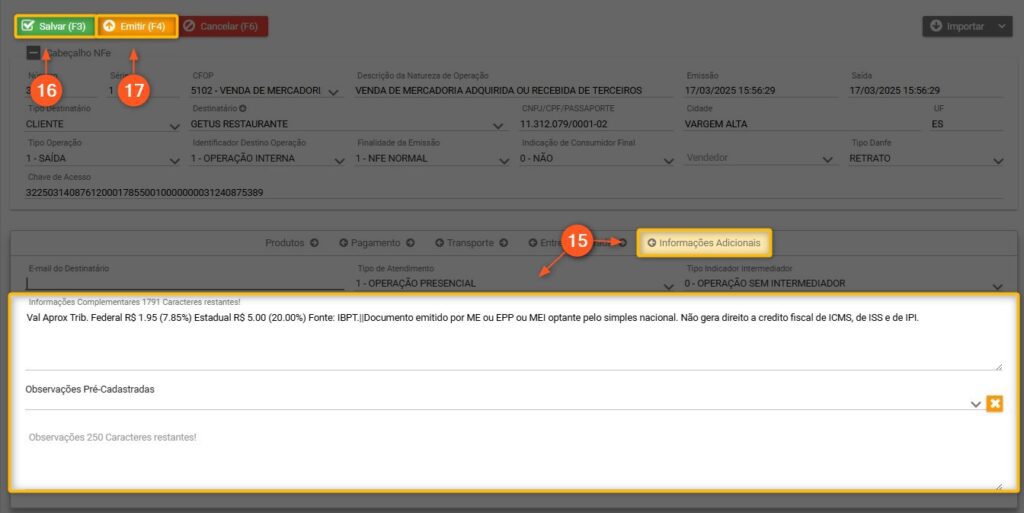Open the Importar dropdown button
Viewport: 1024px width, 513px height.
[x=966, y=27]
